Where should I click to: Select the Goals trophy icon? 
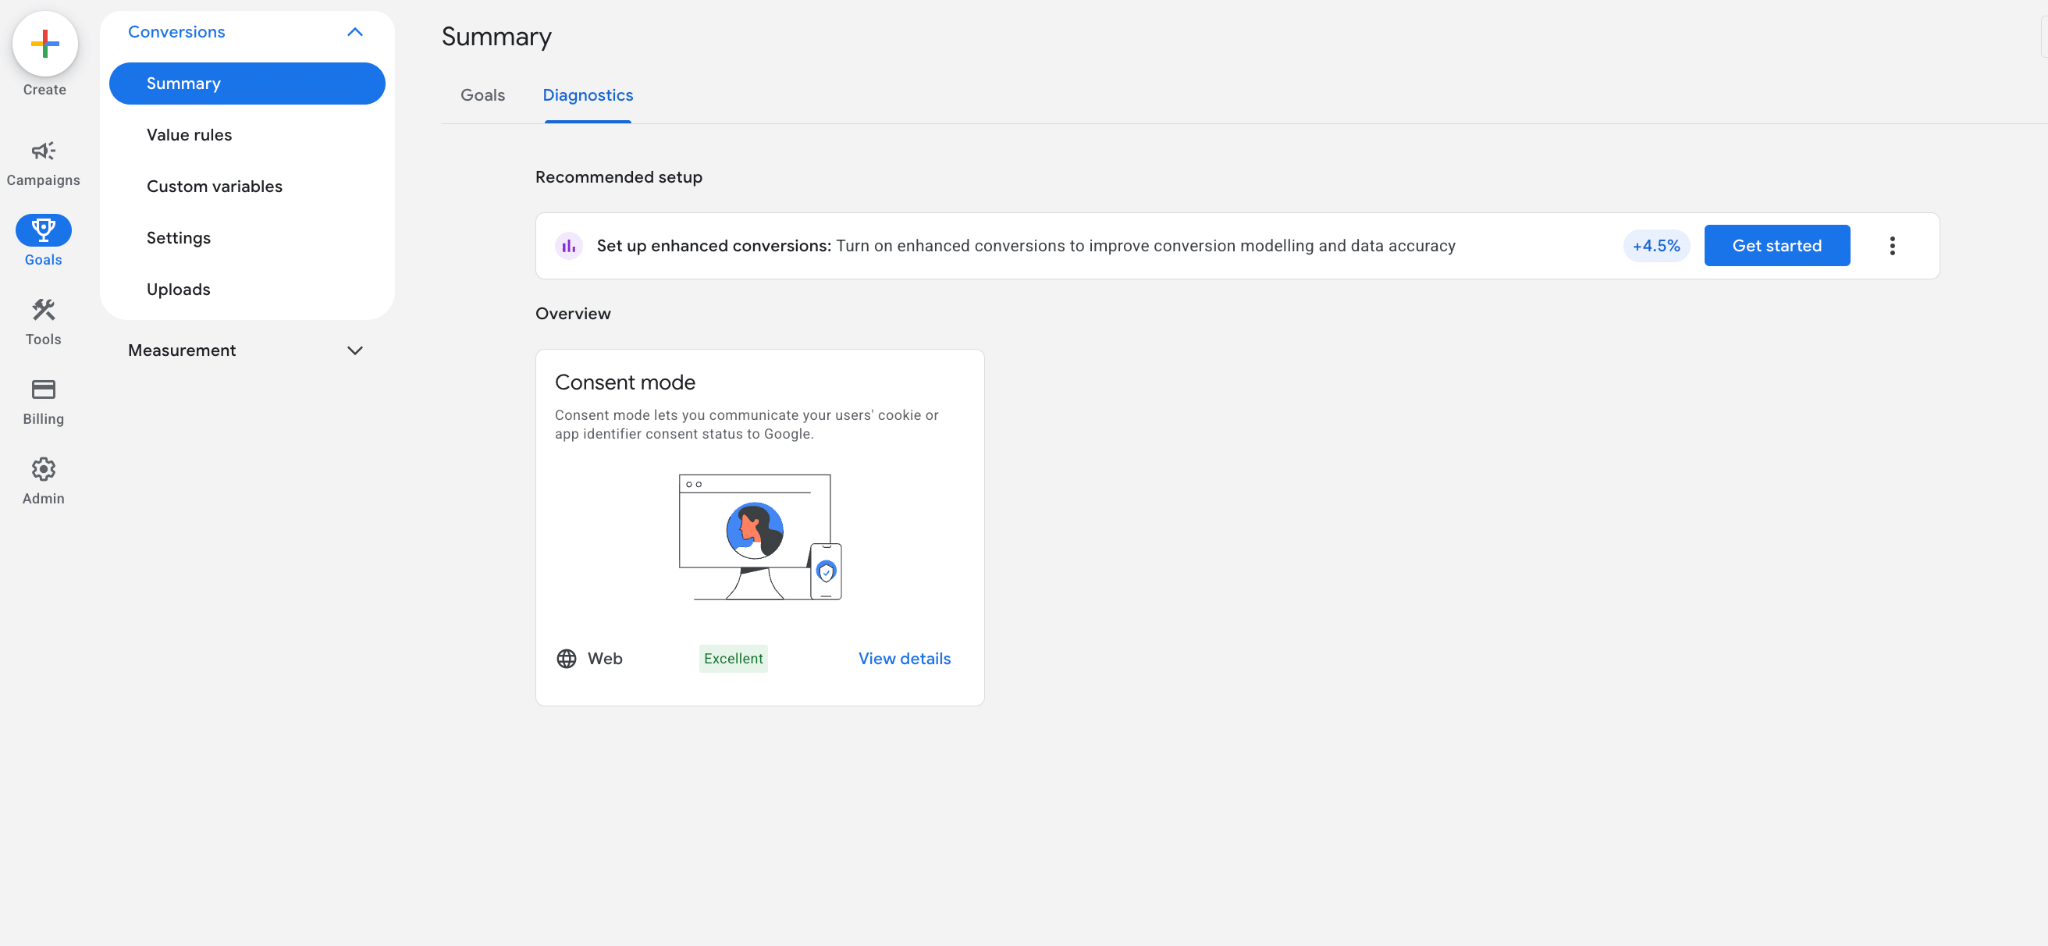(43, 230)
